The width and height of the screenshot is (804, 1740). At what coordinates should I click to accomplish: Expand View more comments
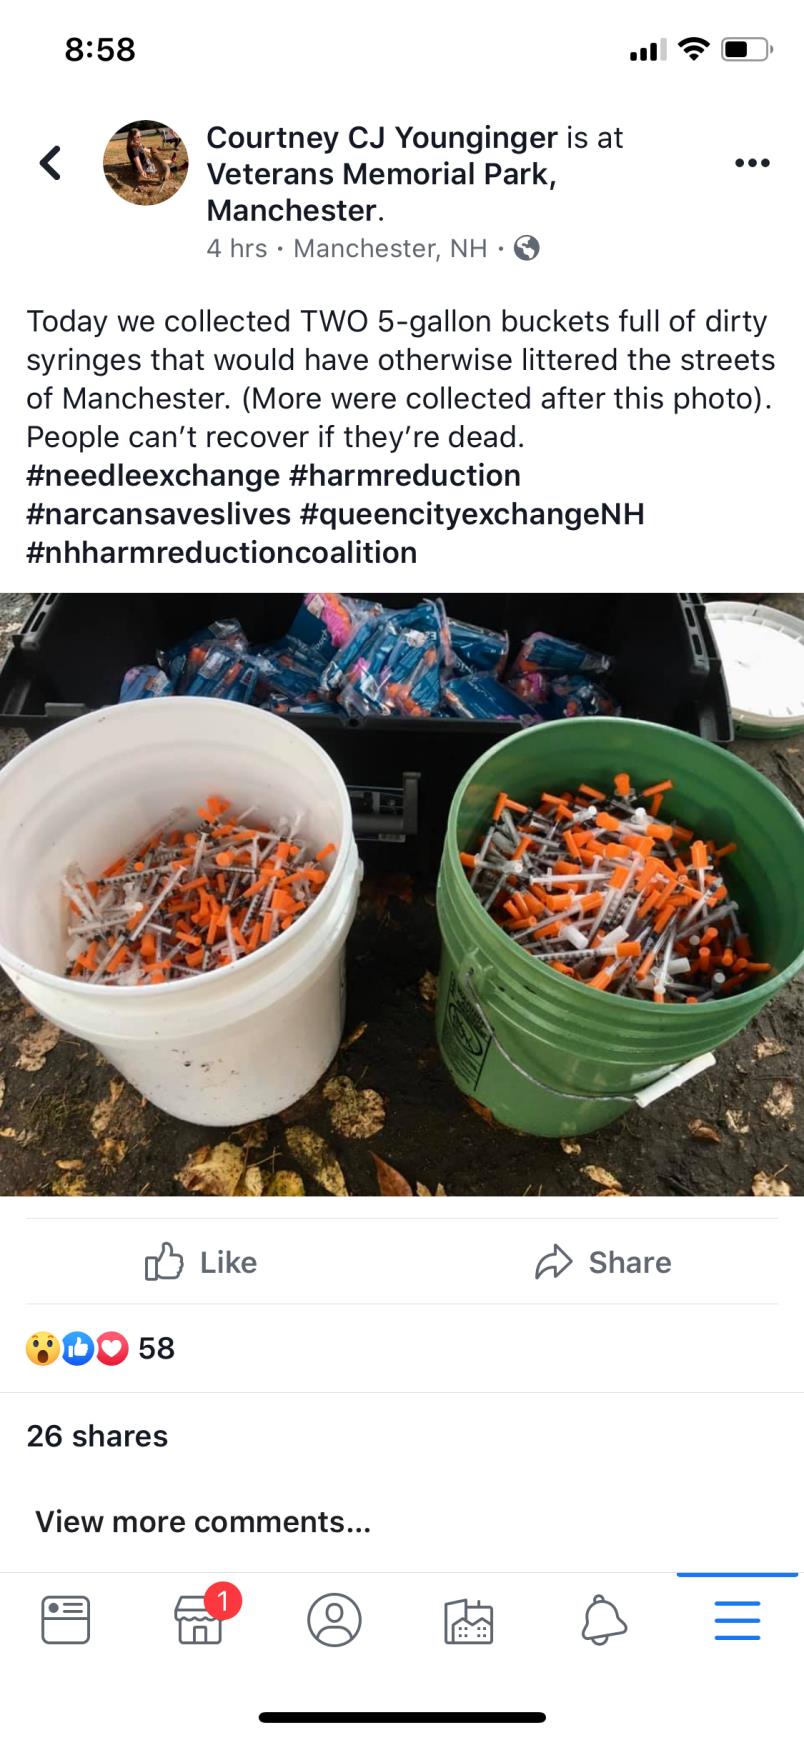tap(203, 1522)
